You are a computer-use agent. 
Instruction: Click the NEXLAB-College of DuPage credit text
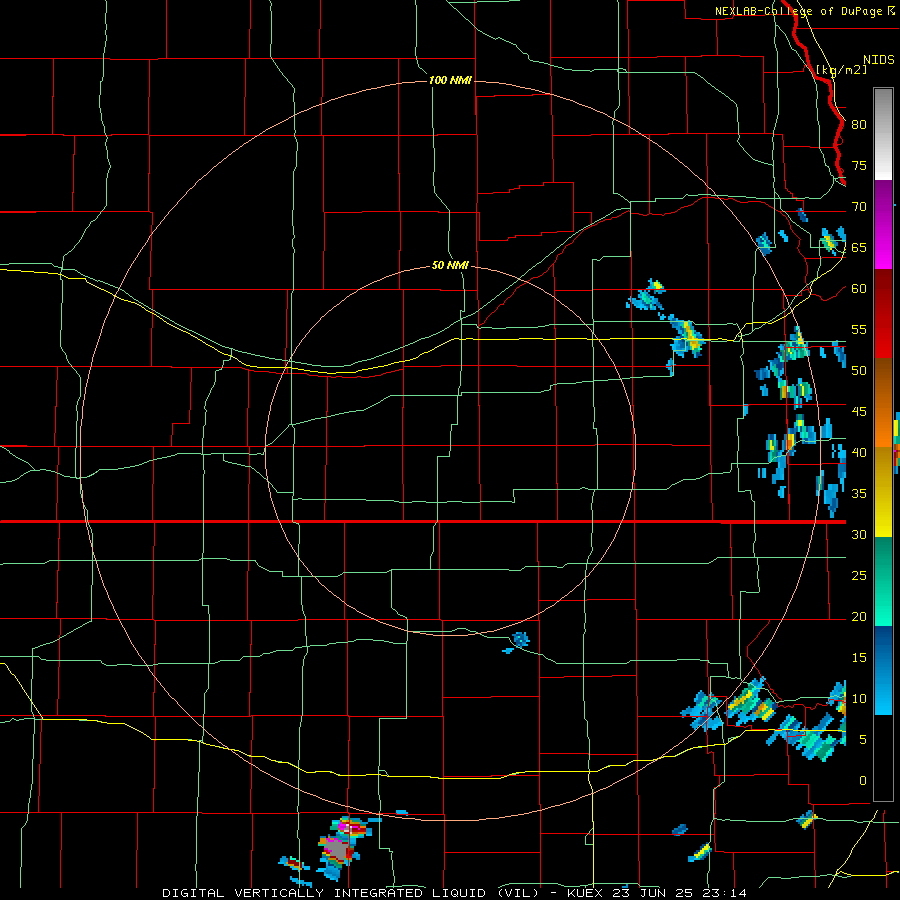799,11
